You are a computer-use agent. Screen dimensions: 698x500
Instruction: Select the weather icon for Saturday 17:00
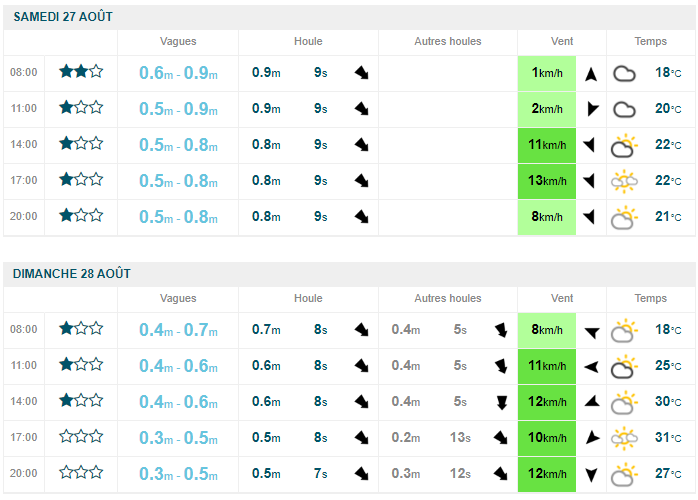tap(625, 181)
